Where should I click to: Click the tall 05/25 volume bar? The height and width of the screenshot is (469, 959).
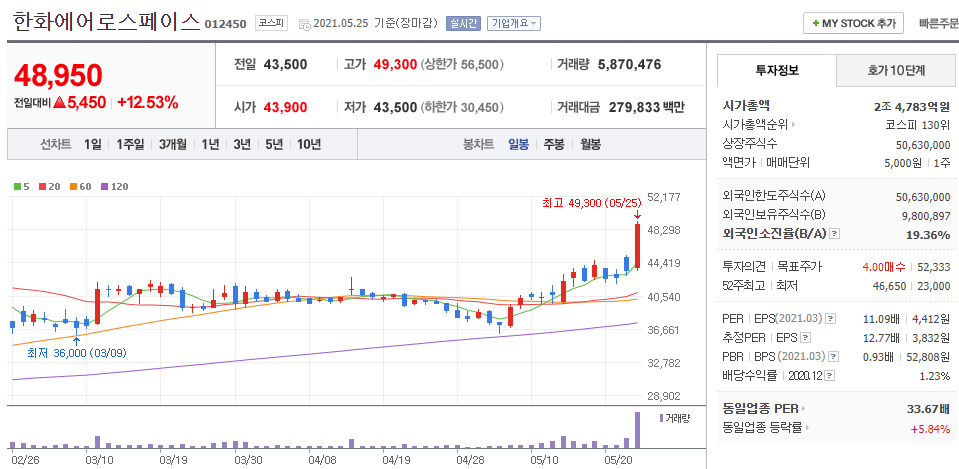coord(637,430)
